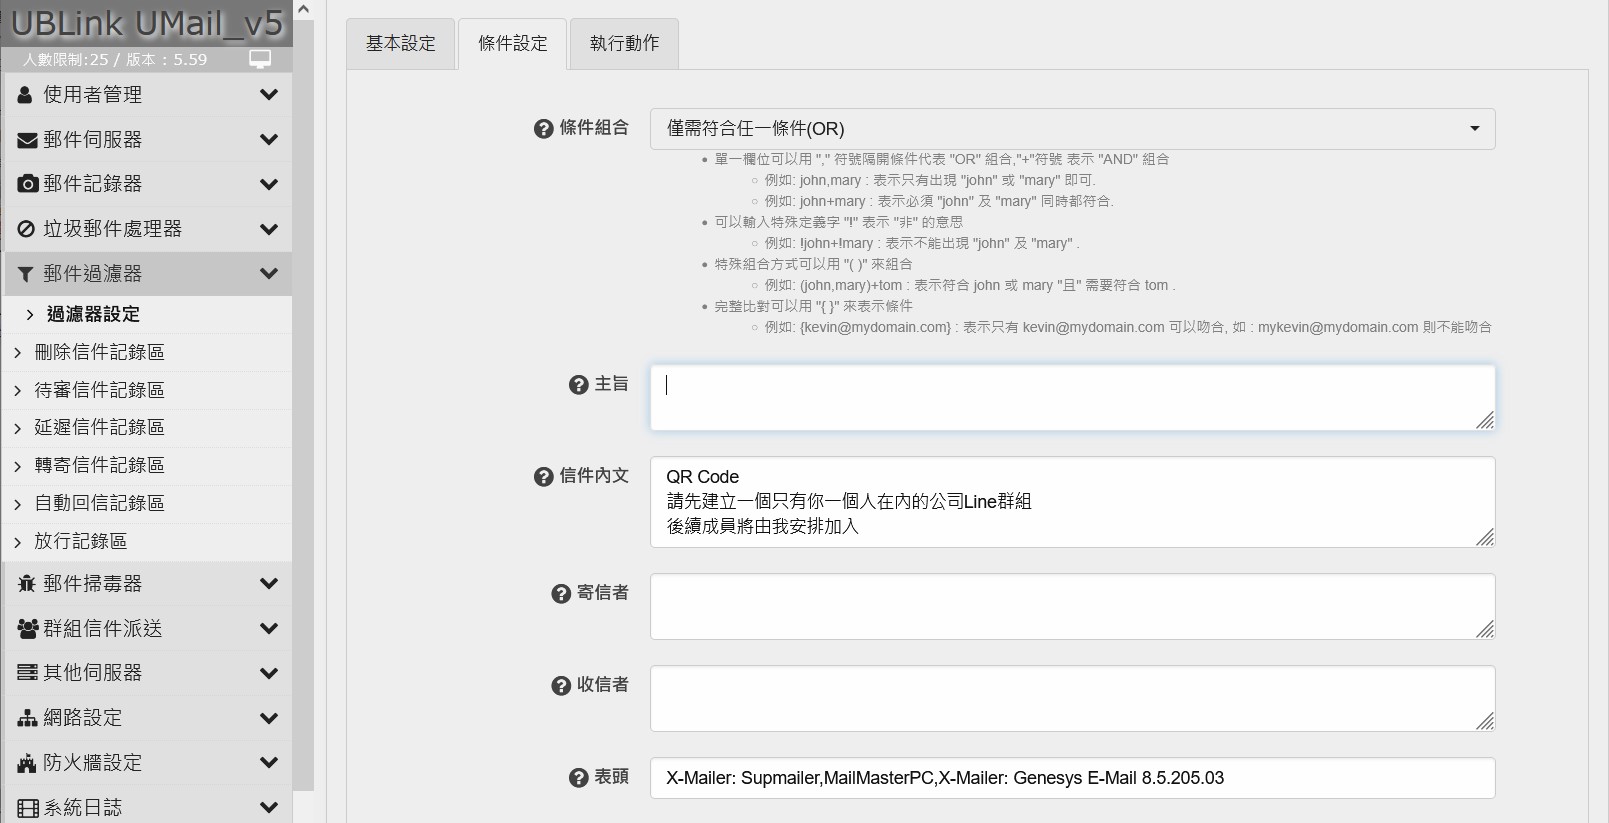Click help icon beside 寄信者
This screenshot has height=823, width=1609.
coord(561,594)
